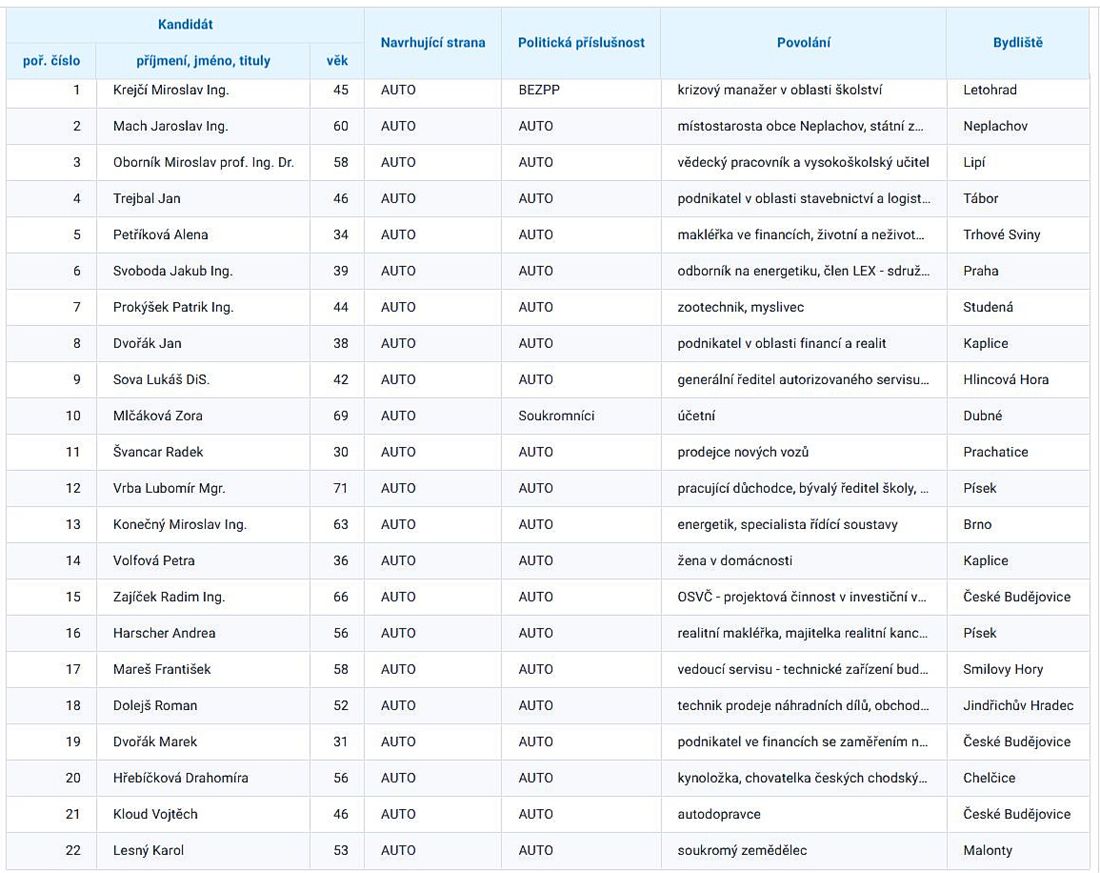This screenshot has width=1100, height=873.
Task: Click the 'Navrhující strana' column header
Action: (432, 43)
